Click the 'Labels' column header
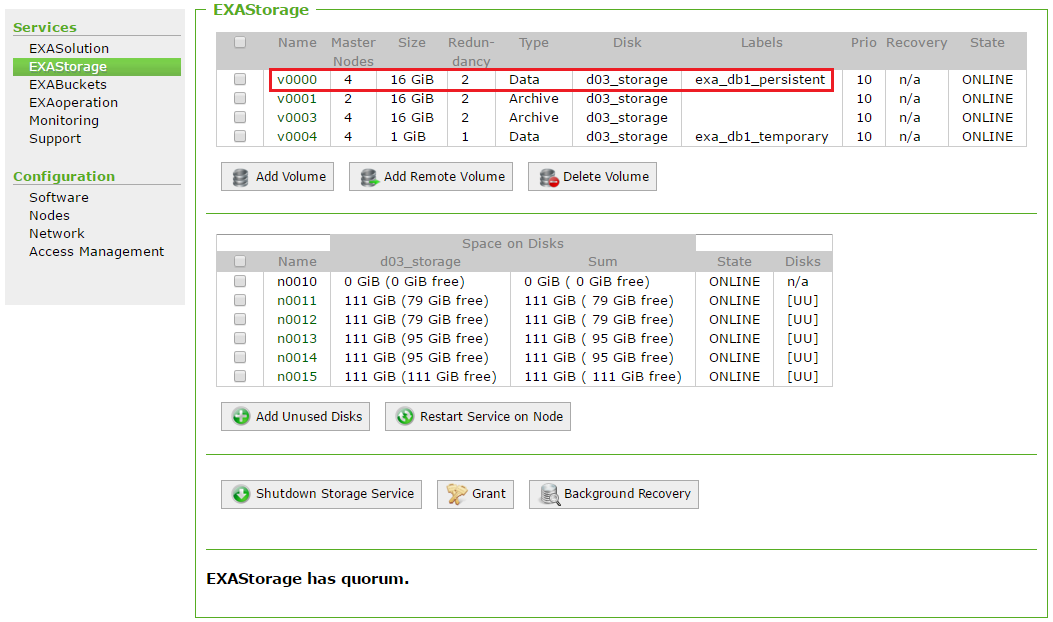Image resolution: width=1053 pixels, height=622 pixels. (762, 42)
